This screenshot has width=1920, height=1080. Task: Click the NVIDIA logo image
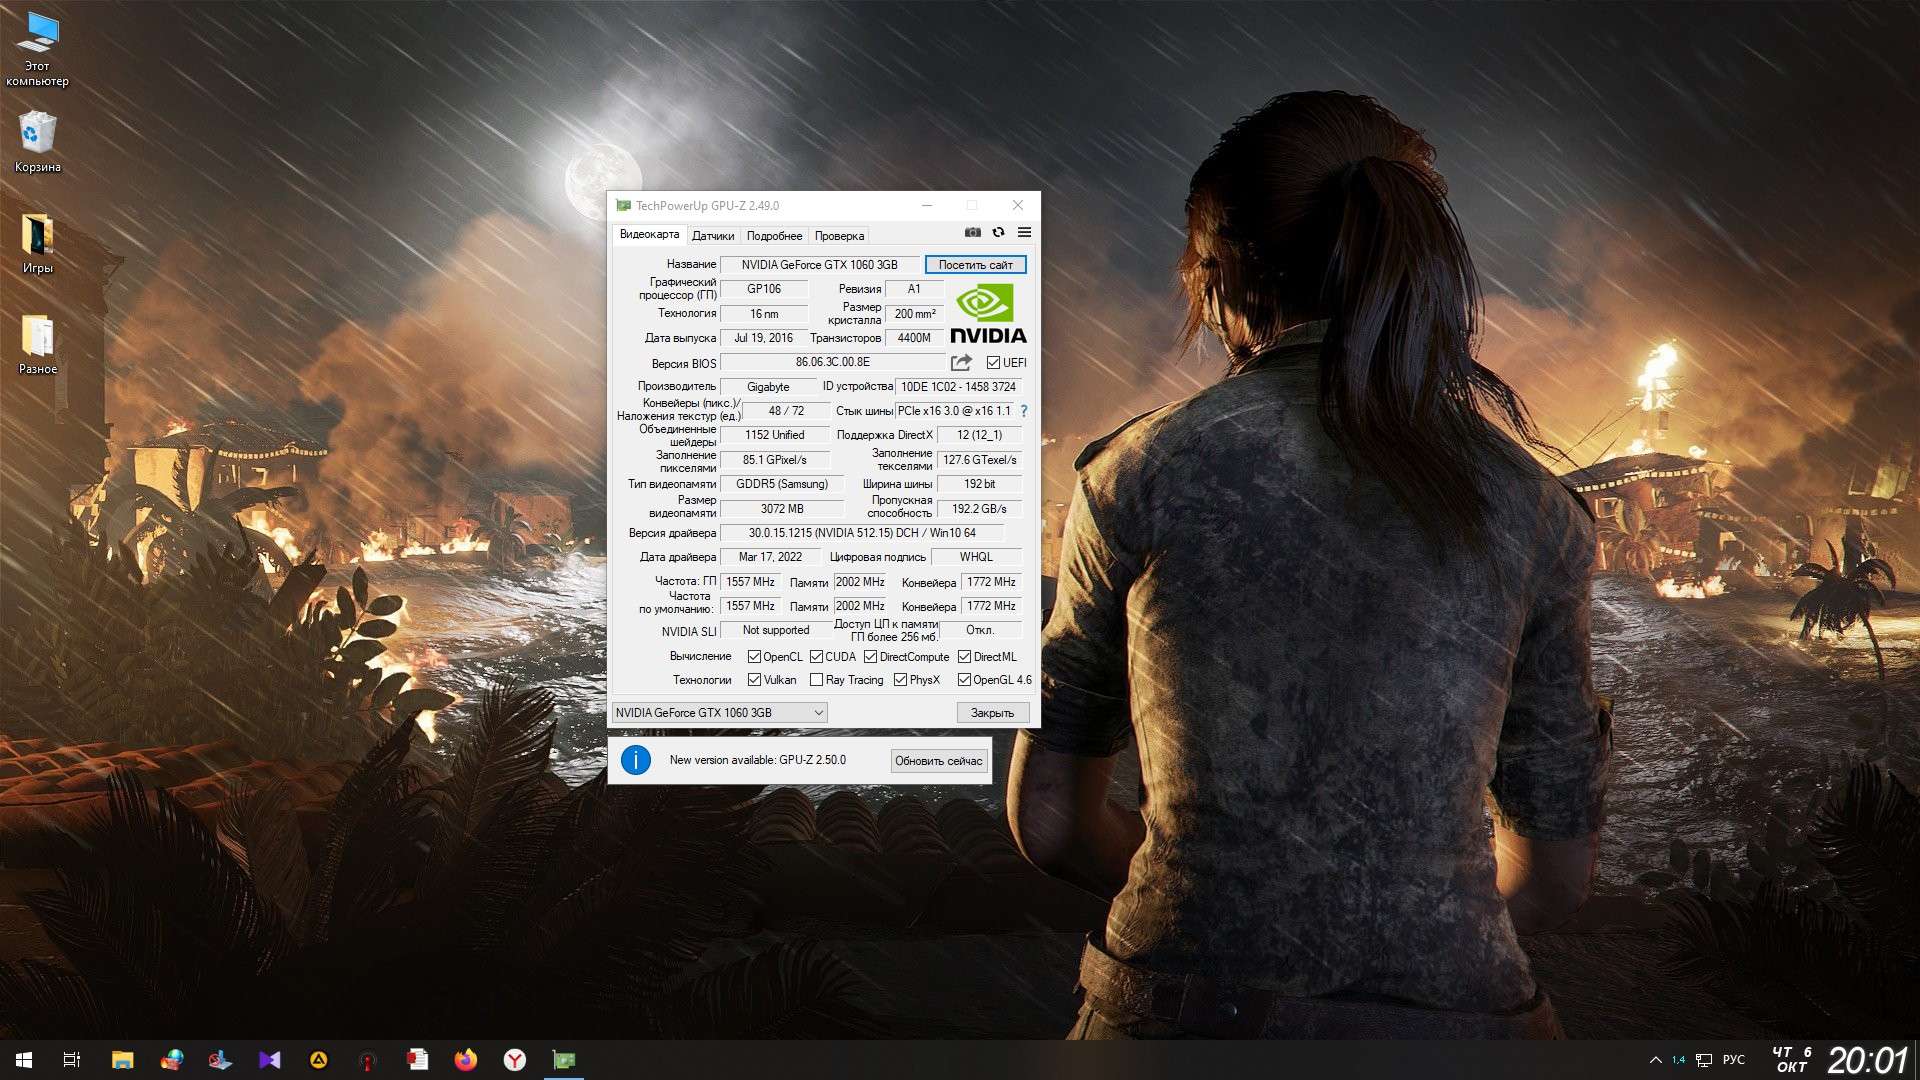tap(988, 313)
